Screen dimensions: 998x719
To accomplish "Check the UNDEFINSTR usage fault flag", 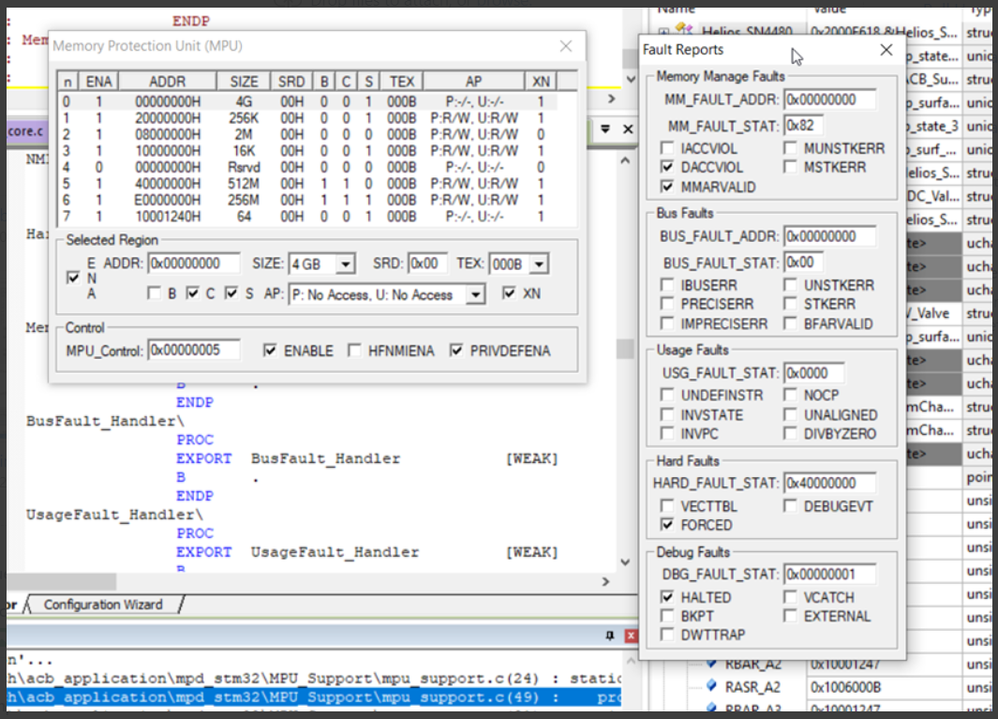I will point(667,395).
